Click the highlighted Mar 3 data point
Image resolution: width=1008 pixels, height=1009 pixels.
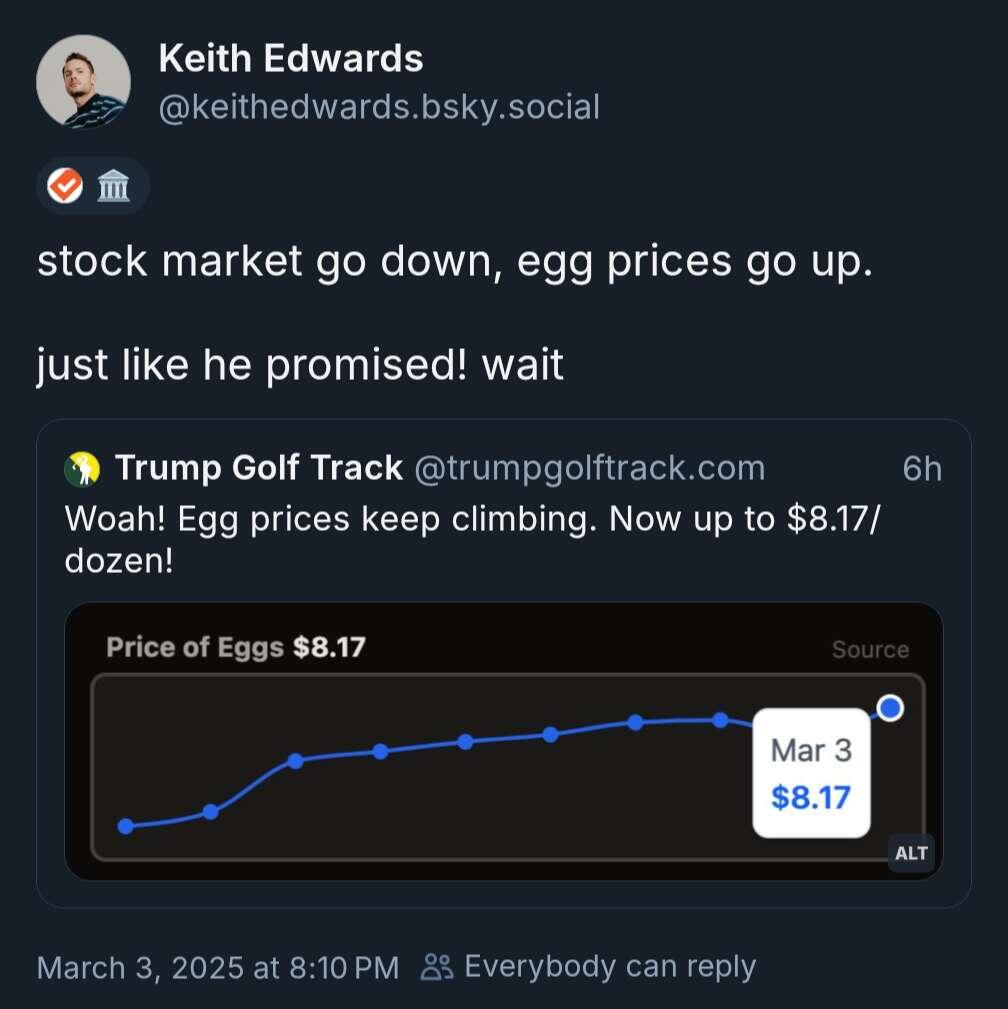tap(890, 708)
